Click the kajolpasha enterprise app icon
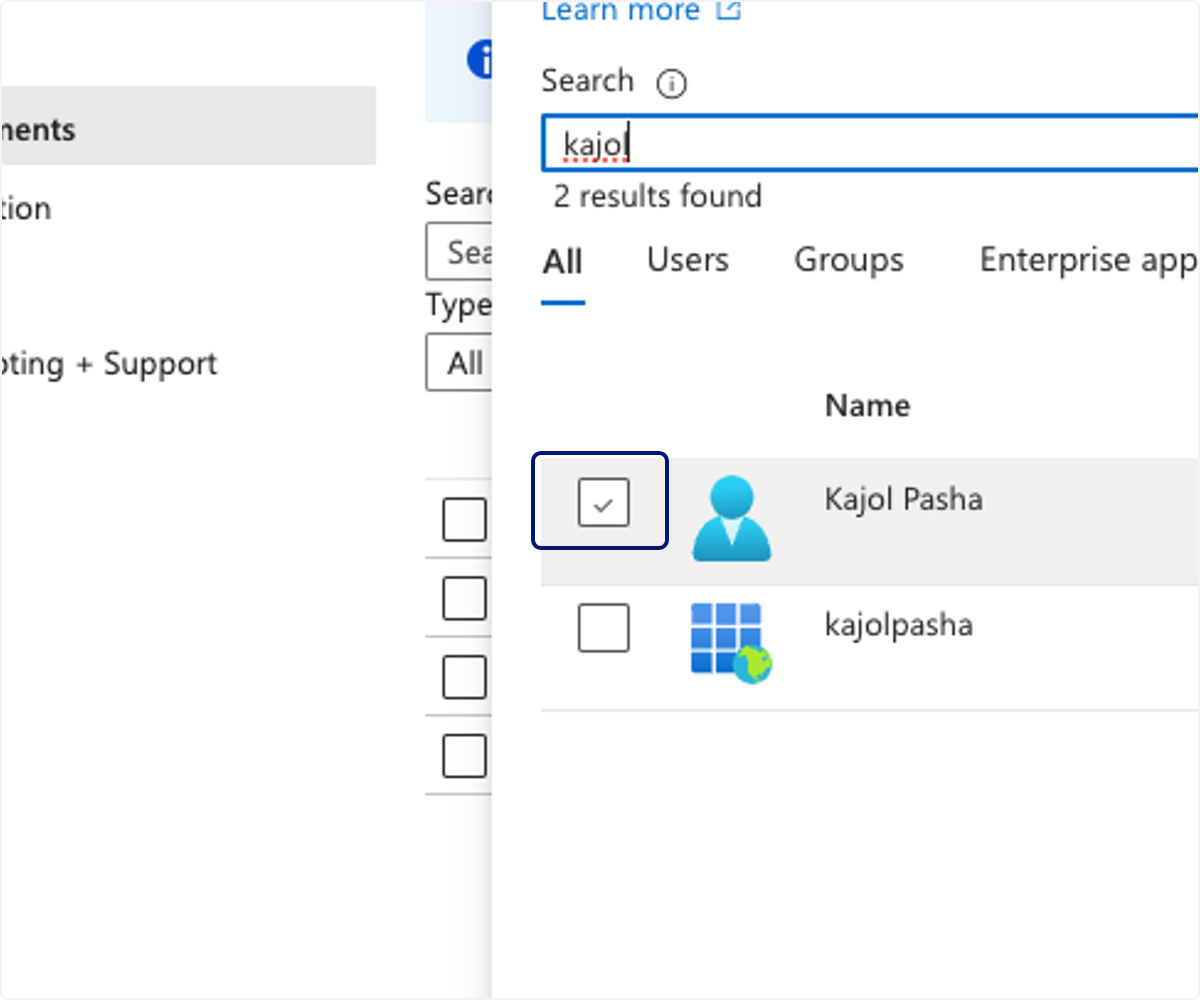Screen dimensions: 1200x1000 click(731, 643)
